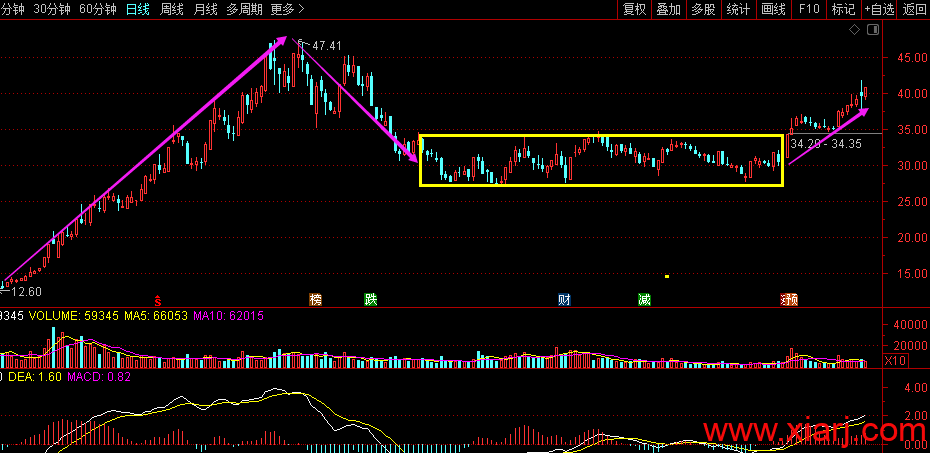930x453 pixels.
Task: Open the blue 财 event marker
Action: point(564,300)
